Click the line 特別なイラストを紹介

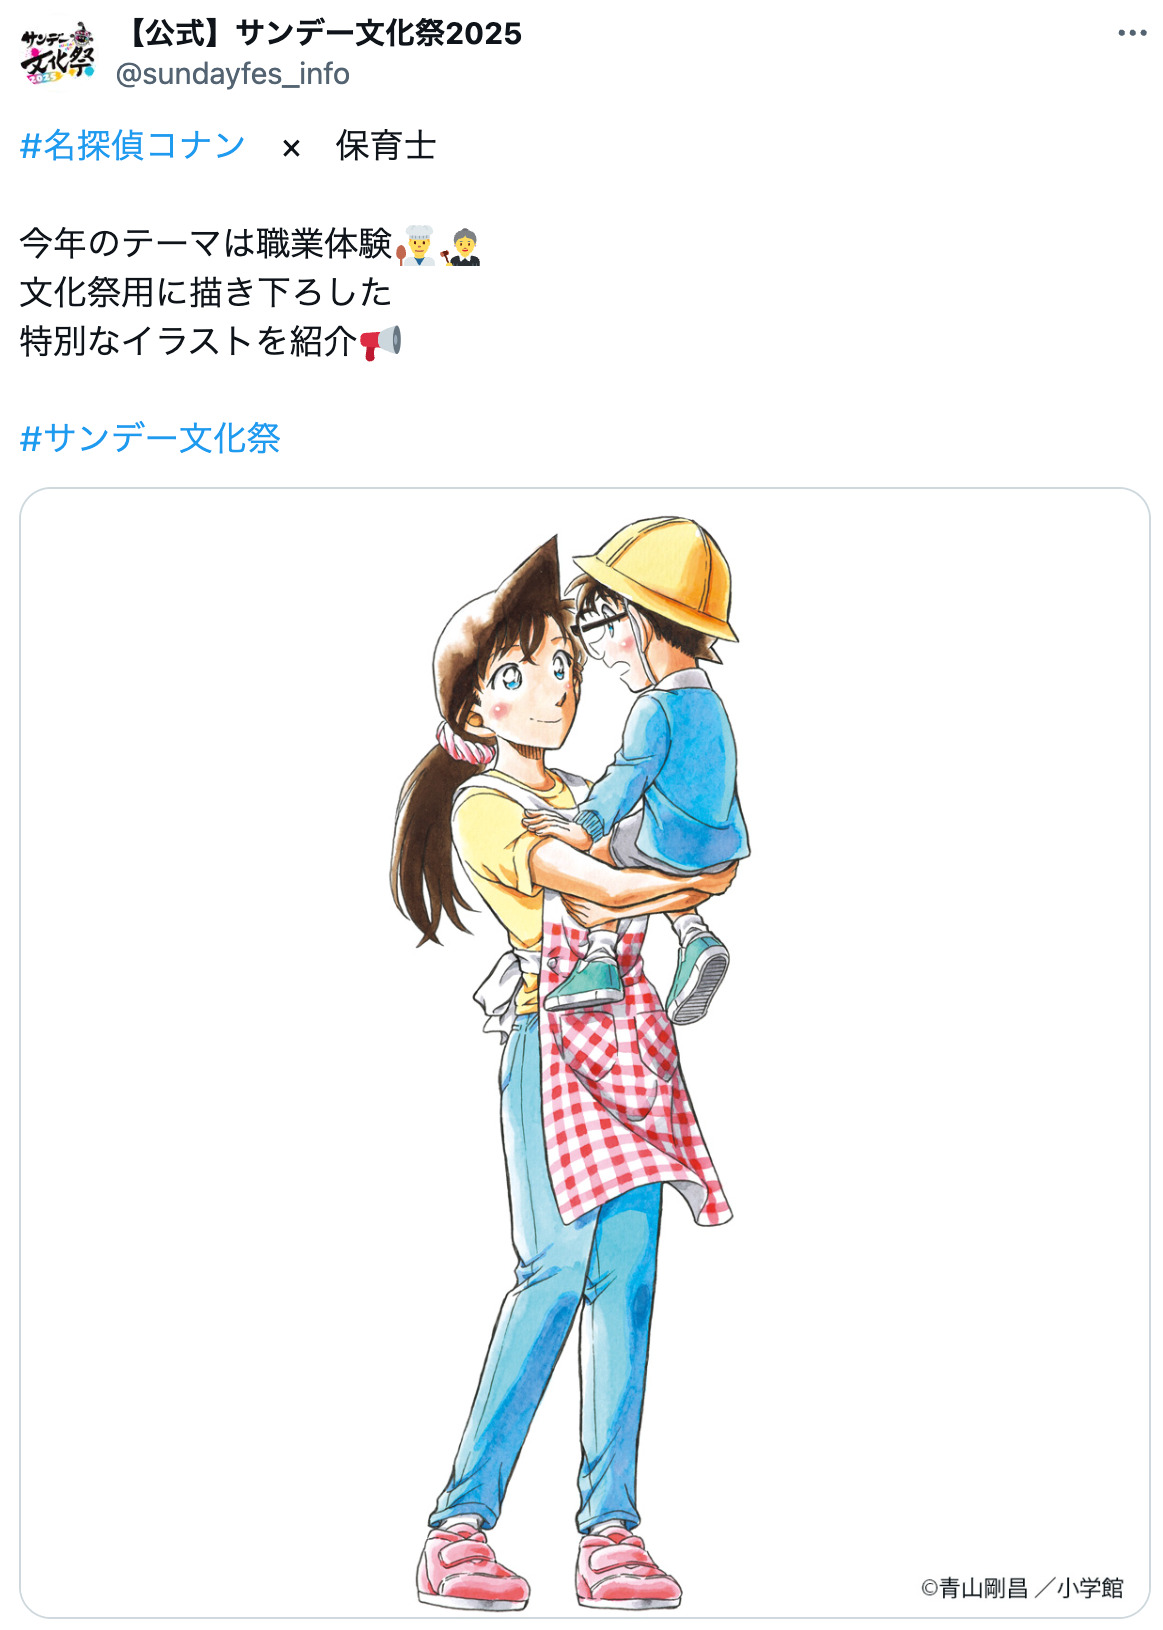point(188,342)
